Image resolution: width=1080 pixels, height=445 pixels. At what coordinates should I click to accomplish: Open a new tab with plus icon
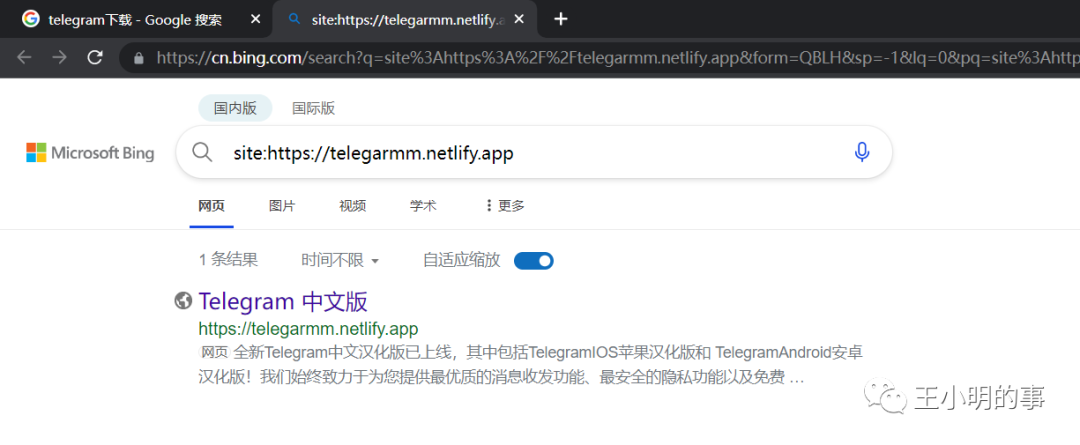coord(561,19)
